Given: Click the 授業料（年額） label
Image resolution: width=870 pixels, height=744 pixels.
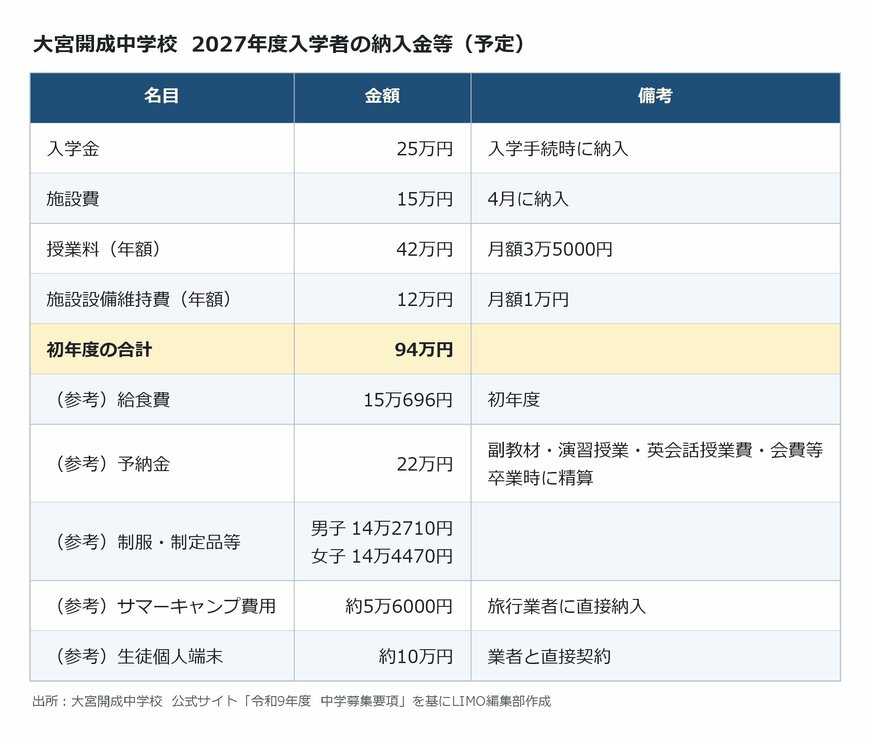Looking at the screenshot, I should pyautogui.click(x=104, y=249).
